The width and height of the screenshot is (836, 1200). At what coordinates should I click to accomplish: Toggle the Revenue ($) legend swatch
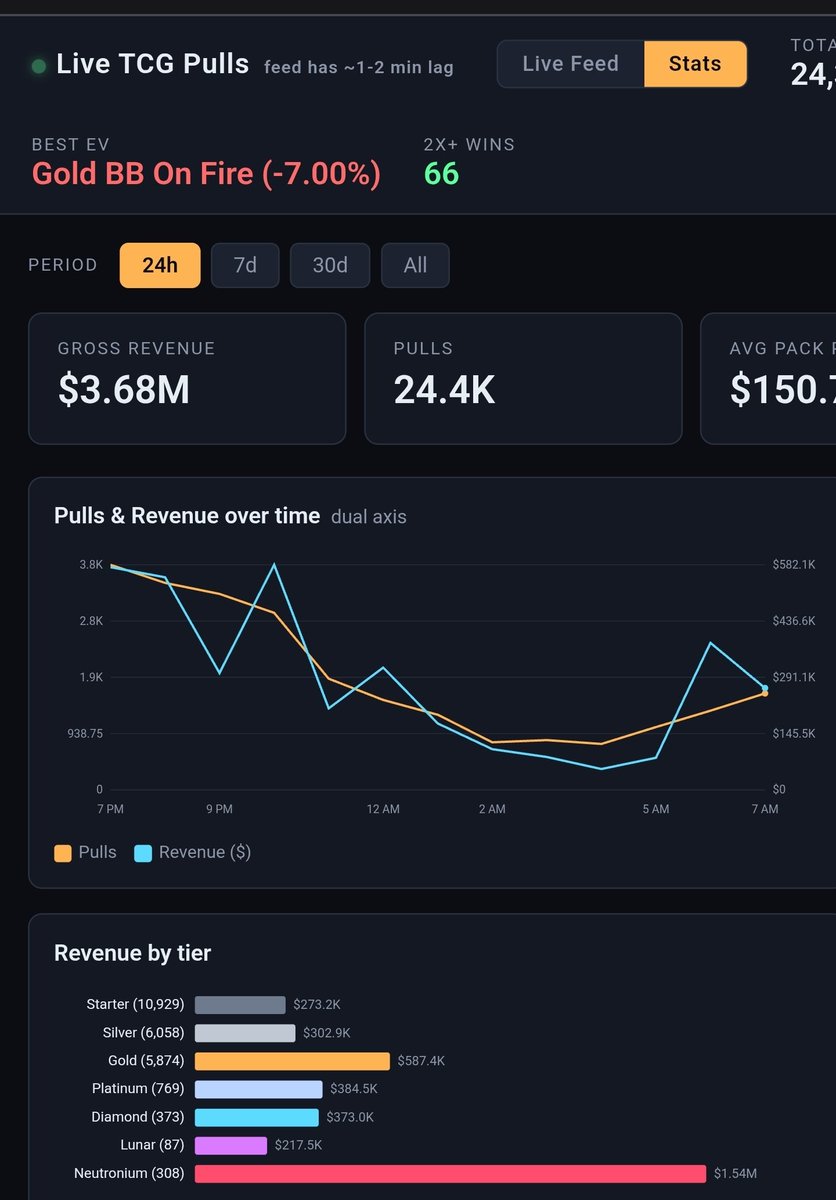(142, 853)
